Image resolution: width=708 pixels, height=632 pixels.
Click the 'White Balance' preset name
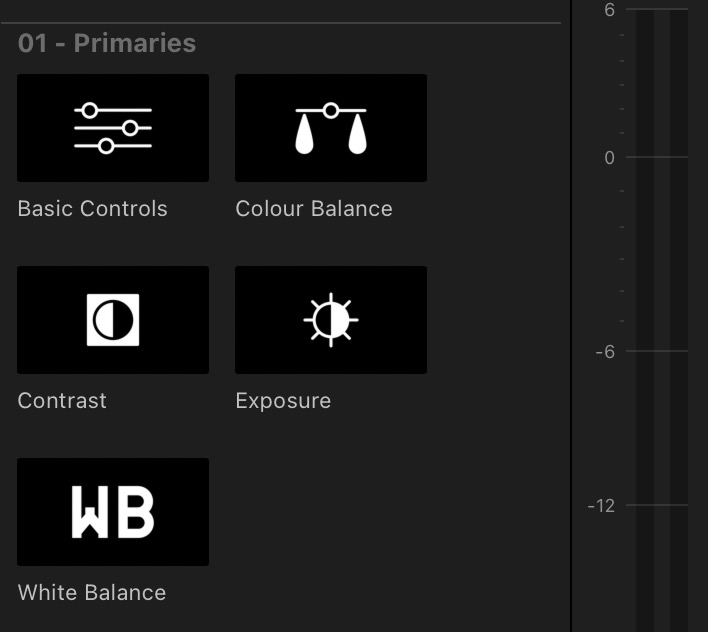pyautogui.click(x=92, y=593)
